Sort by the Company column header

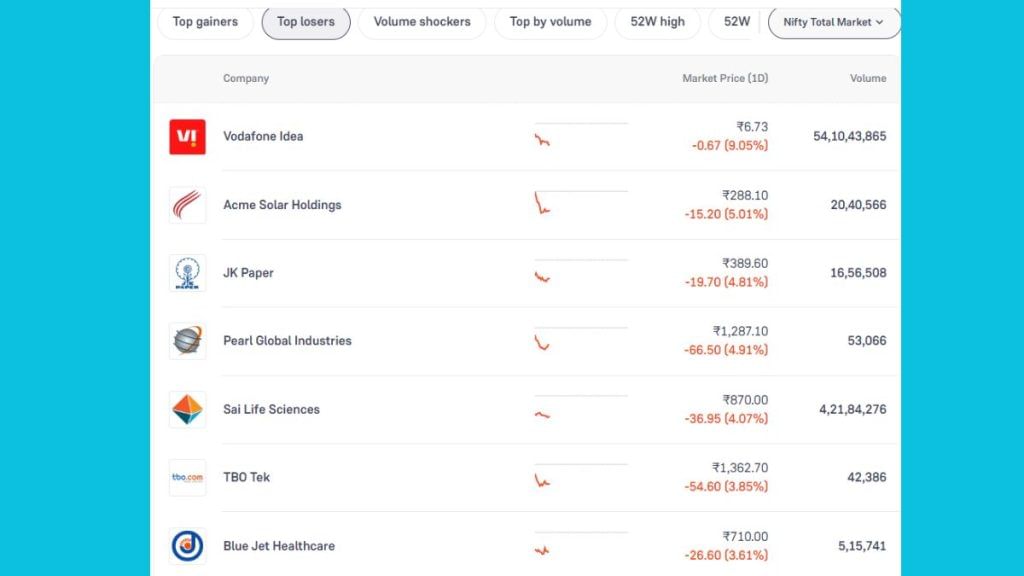(246, 78)
